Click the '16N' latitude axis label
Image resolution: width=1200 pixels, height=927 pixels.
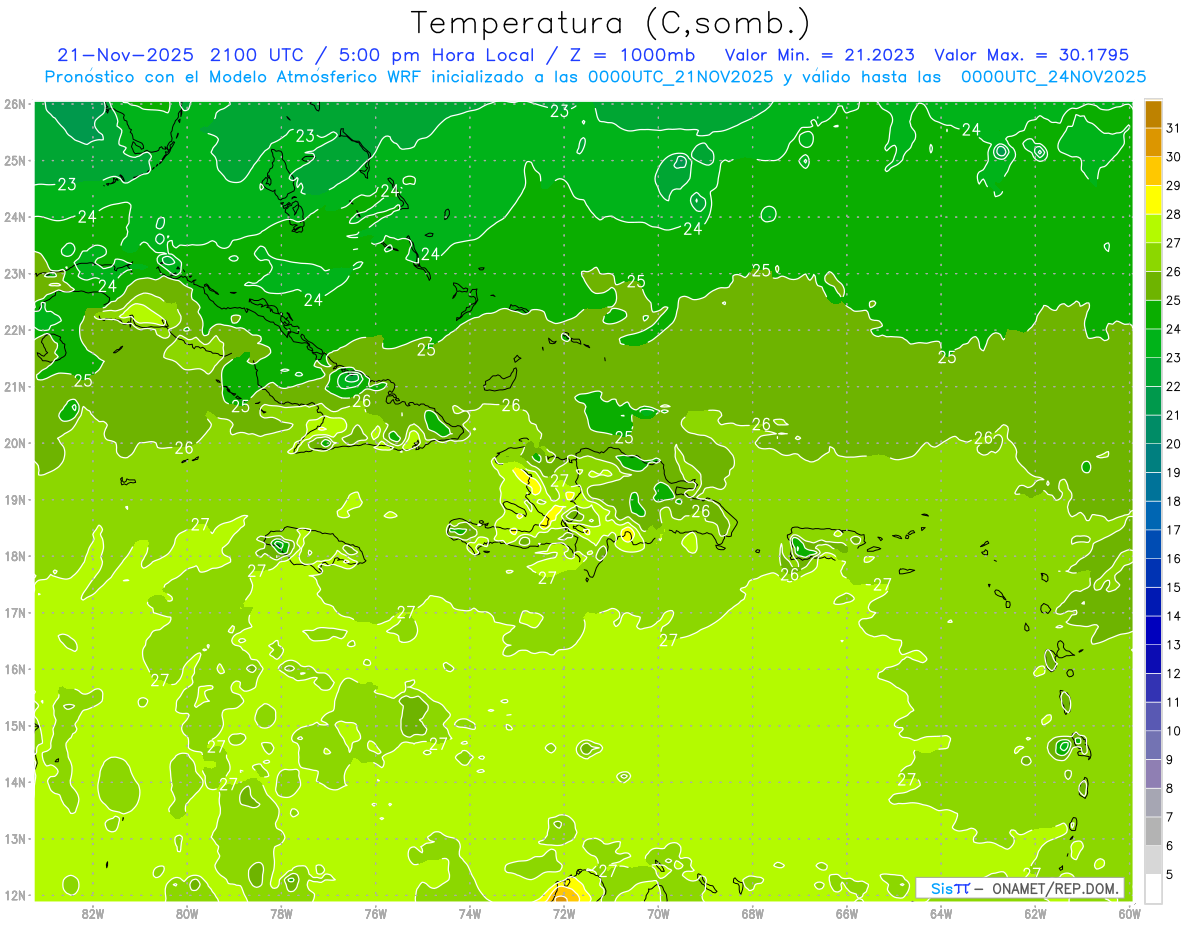(x=15, y=669)
